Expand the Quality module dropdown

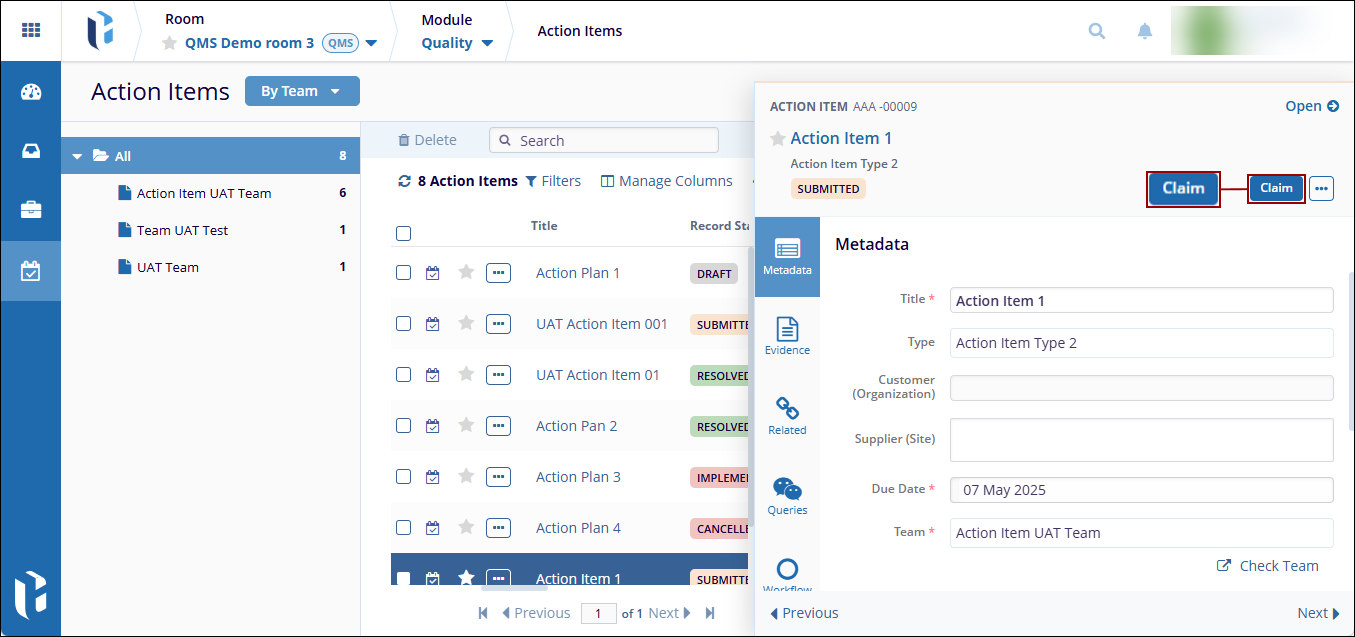click(458, 43)
